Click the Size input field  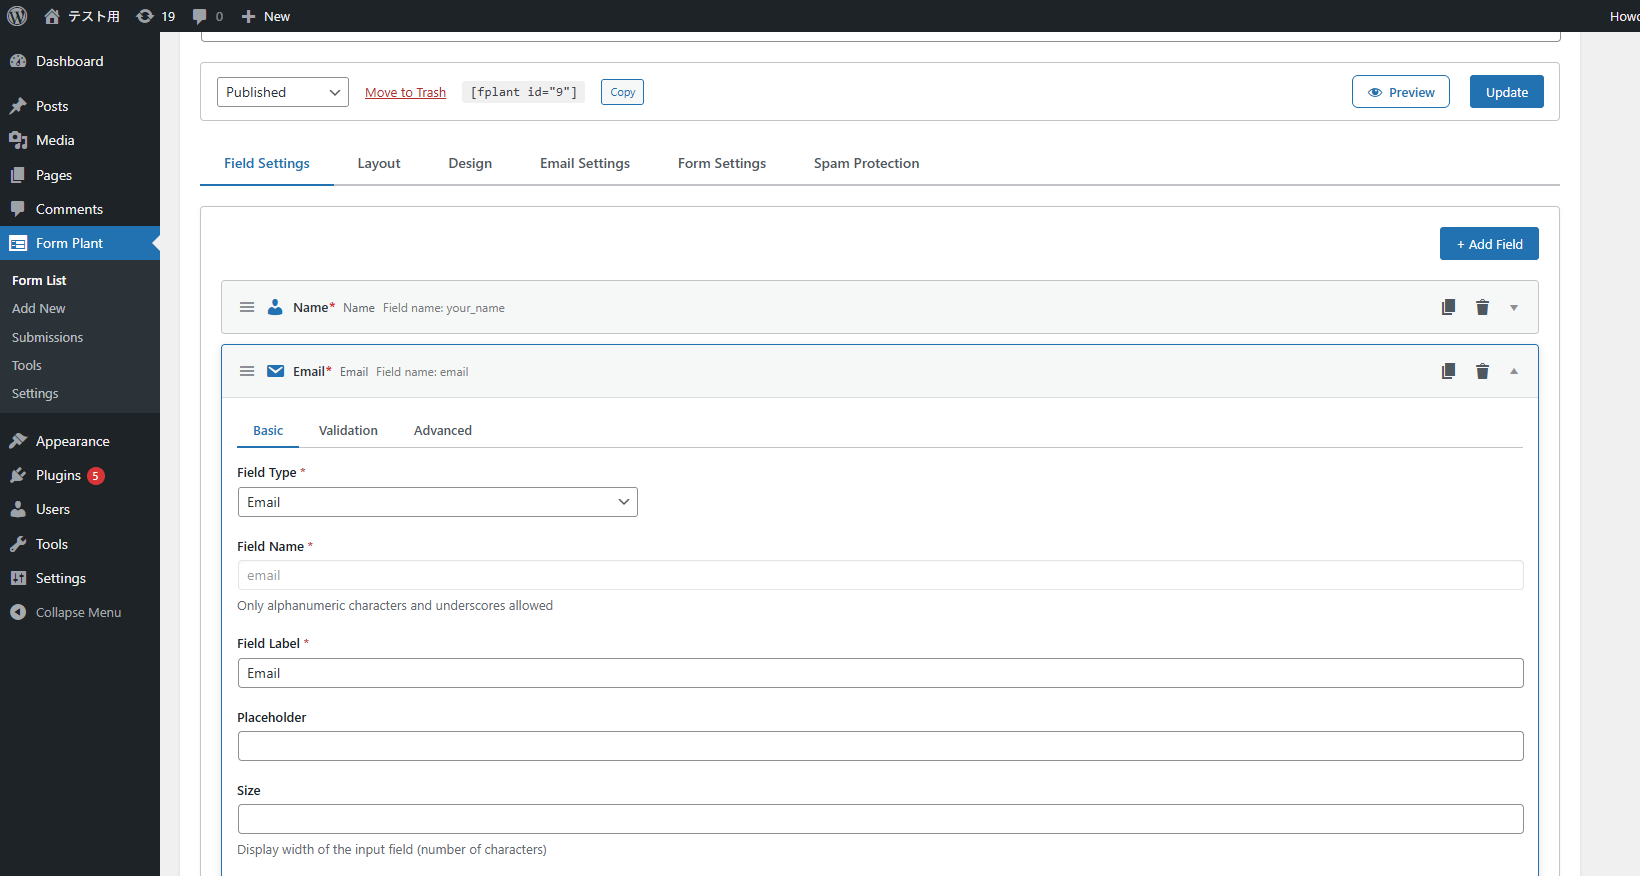(880, 819)
